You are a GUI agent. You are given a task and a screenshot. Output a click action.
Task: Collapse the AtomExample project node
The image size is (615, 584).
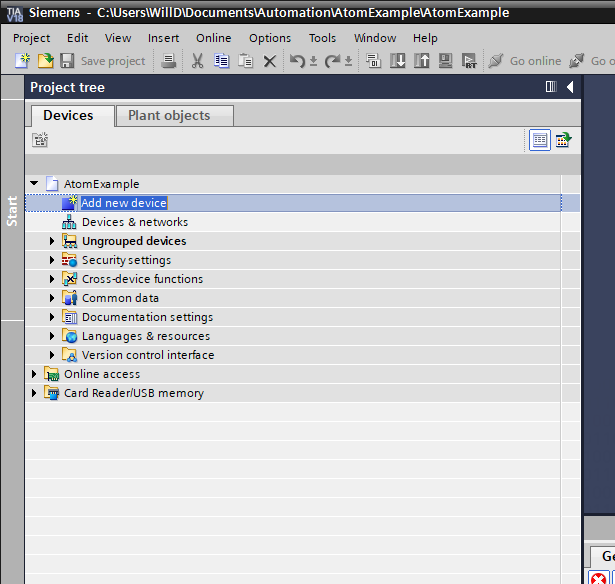34,184
